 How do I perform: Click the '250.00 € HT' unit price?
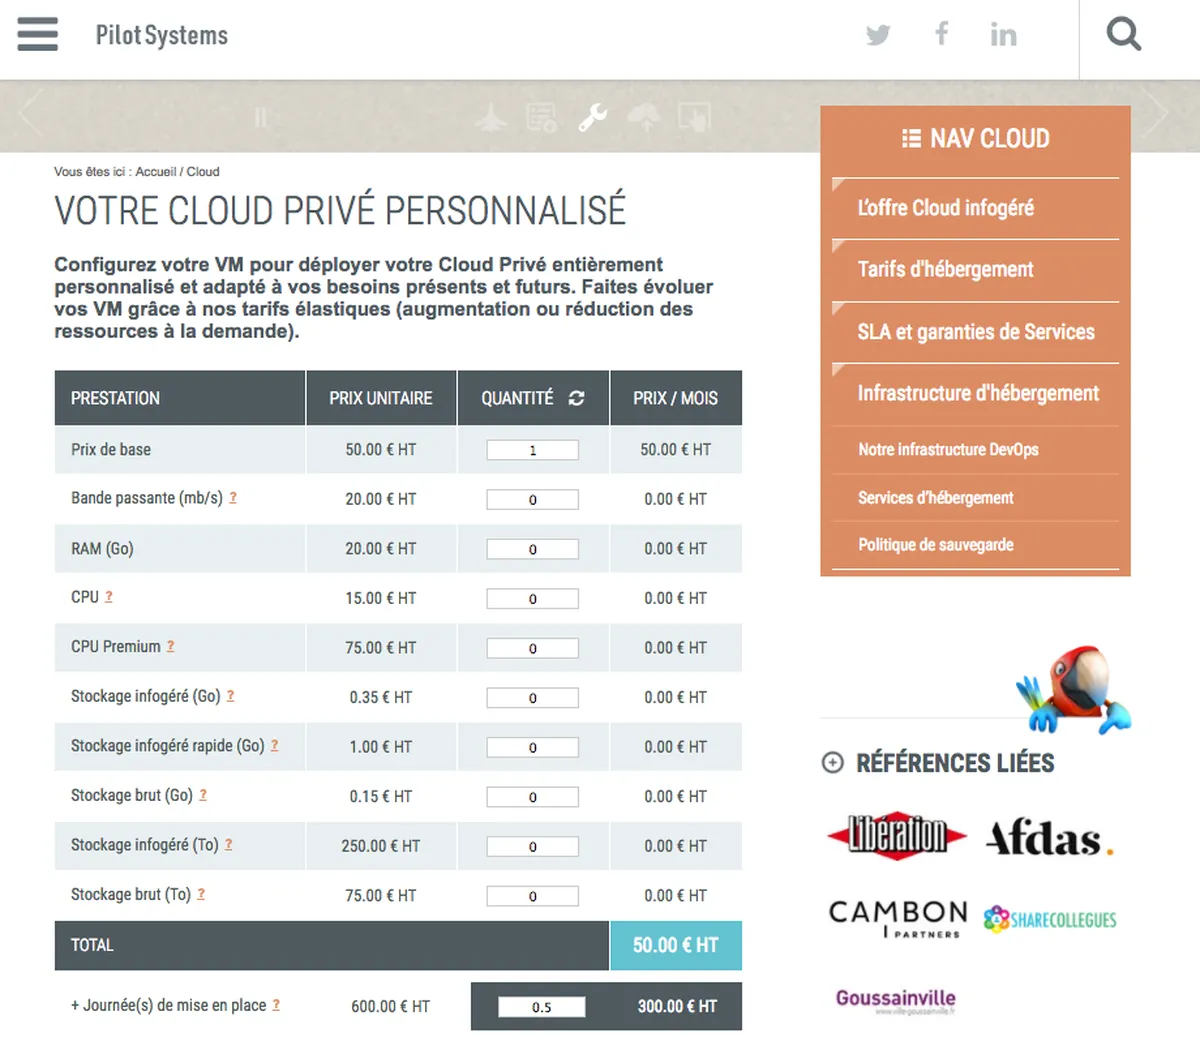(x=381, y=846)
